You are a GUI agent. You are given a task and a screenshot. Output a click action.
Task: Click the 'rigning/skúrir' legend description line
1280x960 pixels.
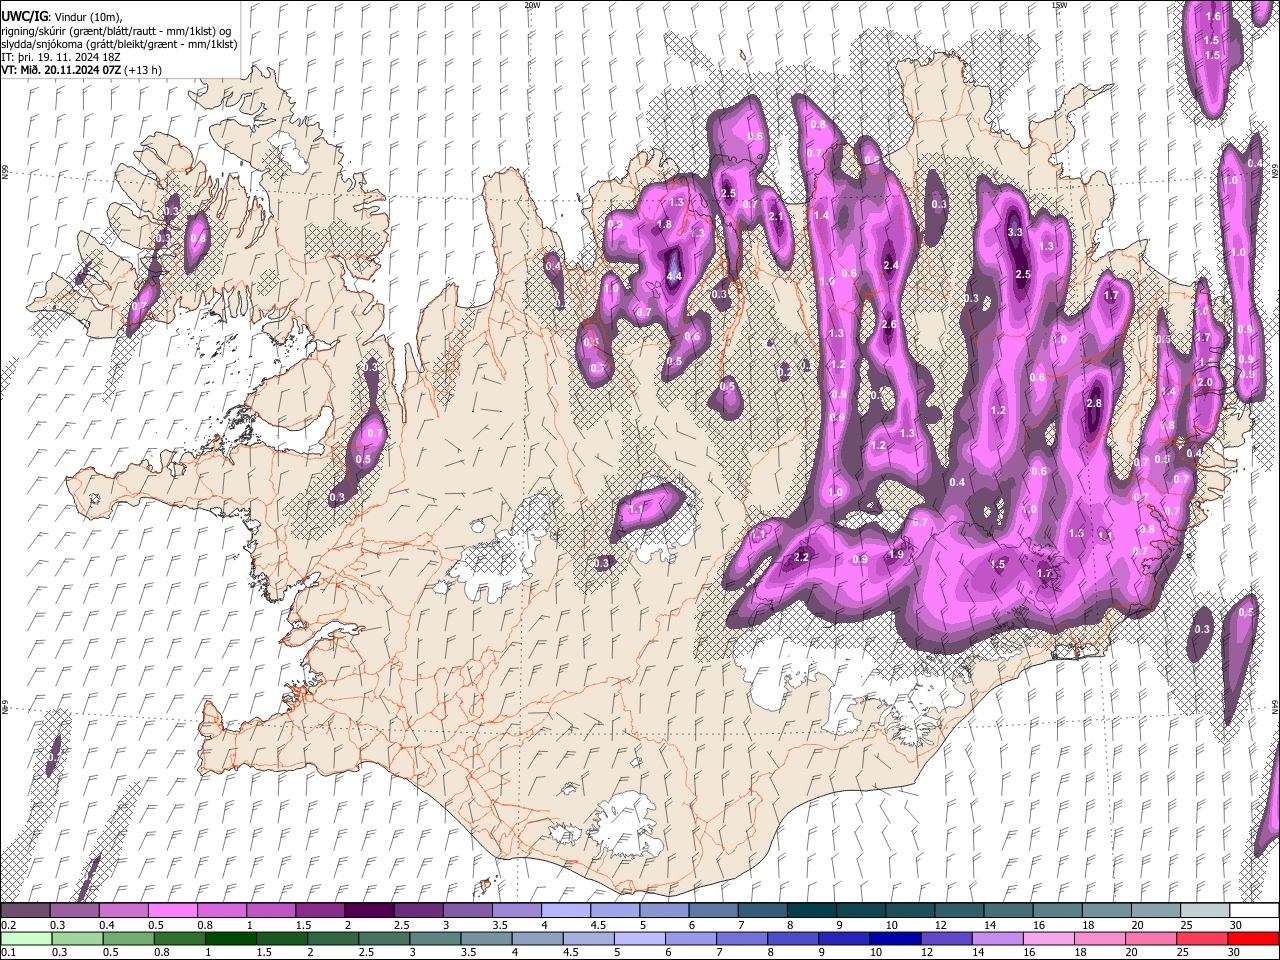(117, 31)
